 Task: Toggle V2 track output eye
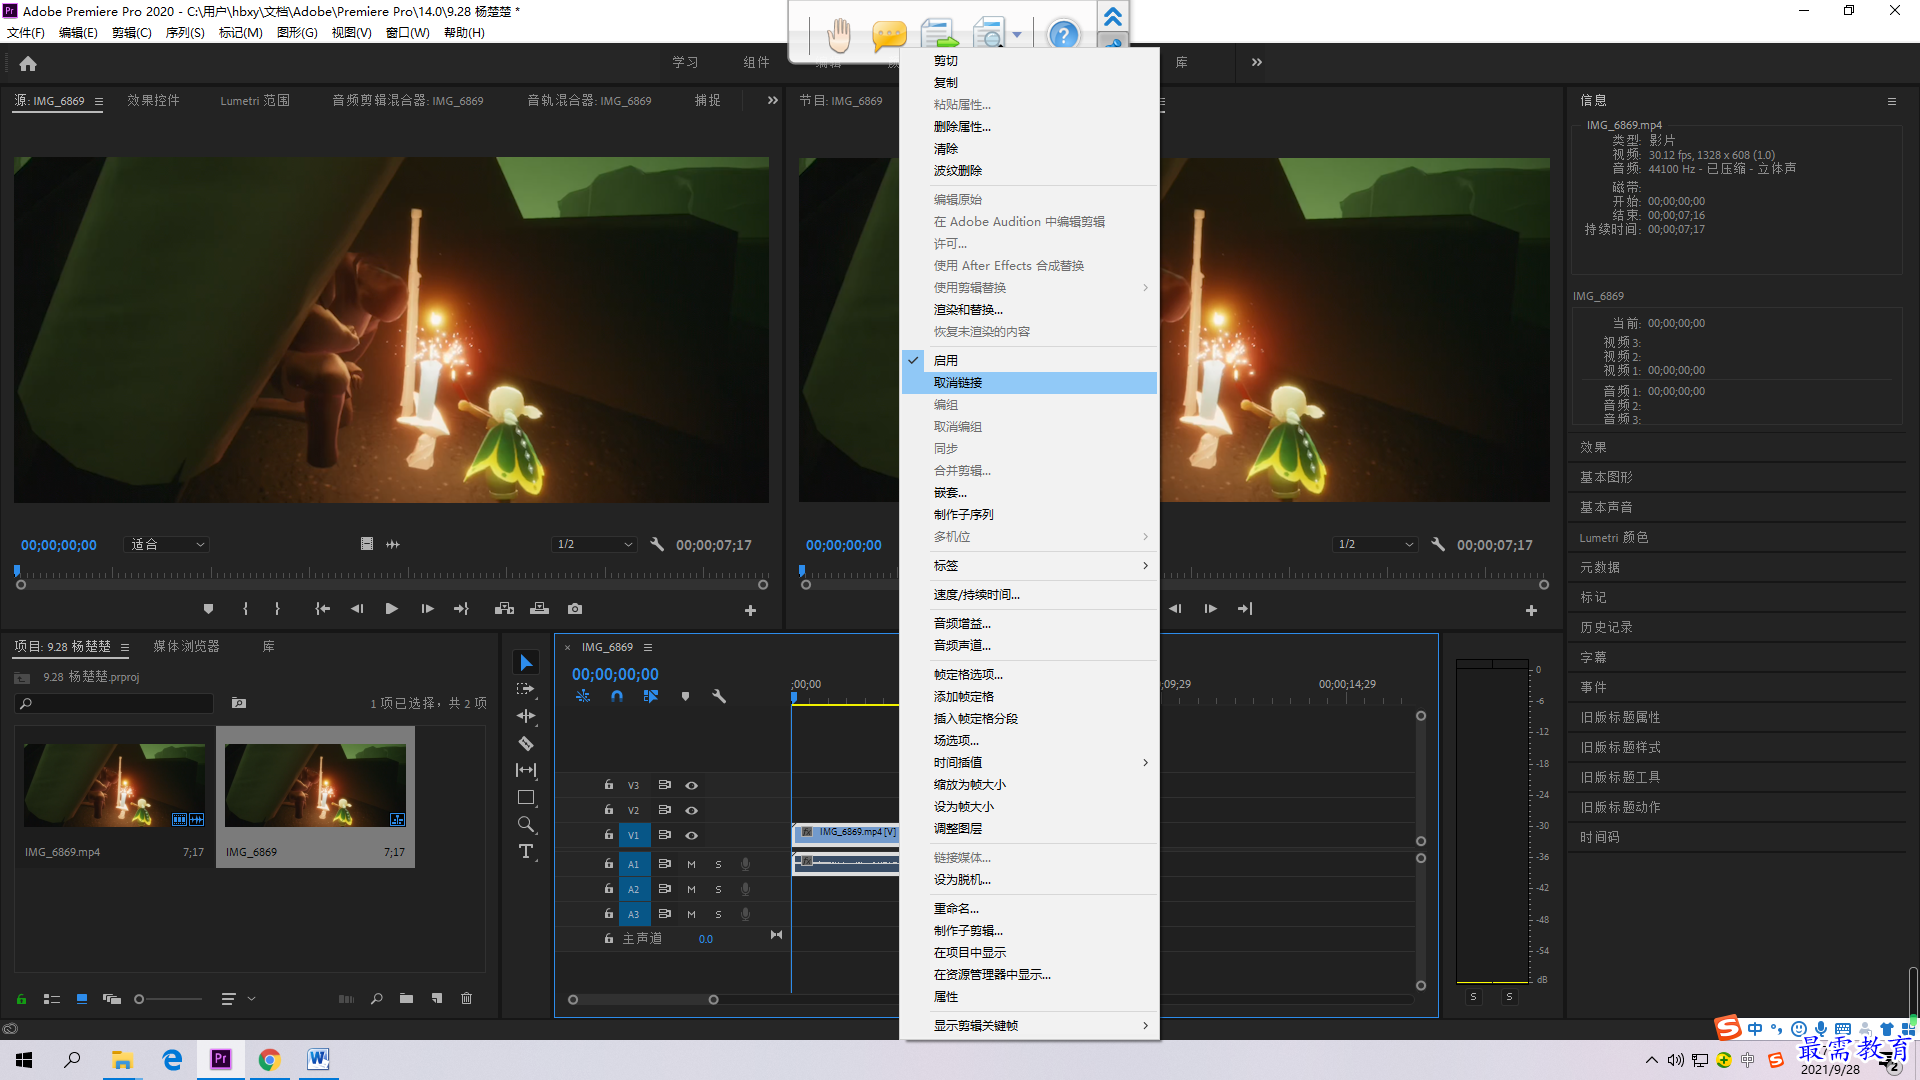(691, 810)
